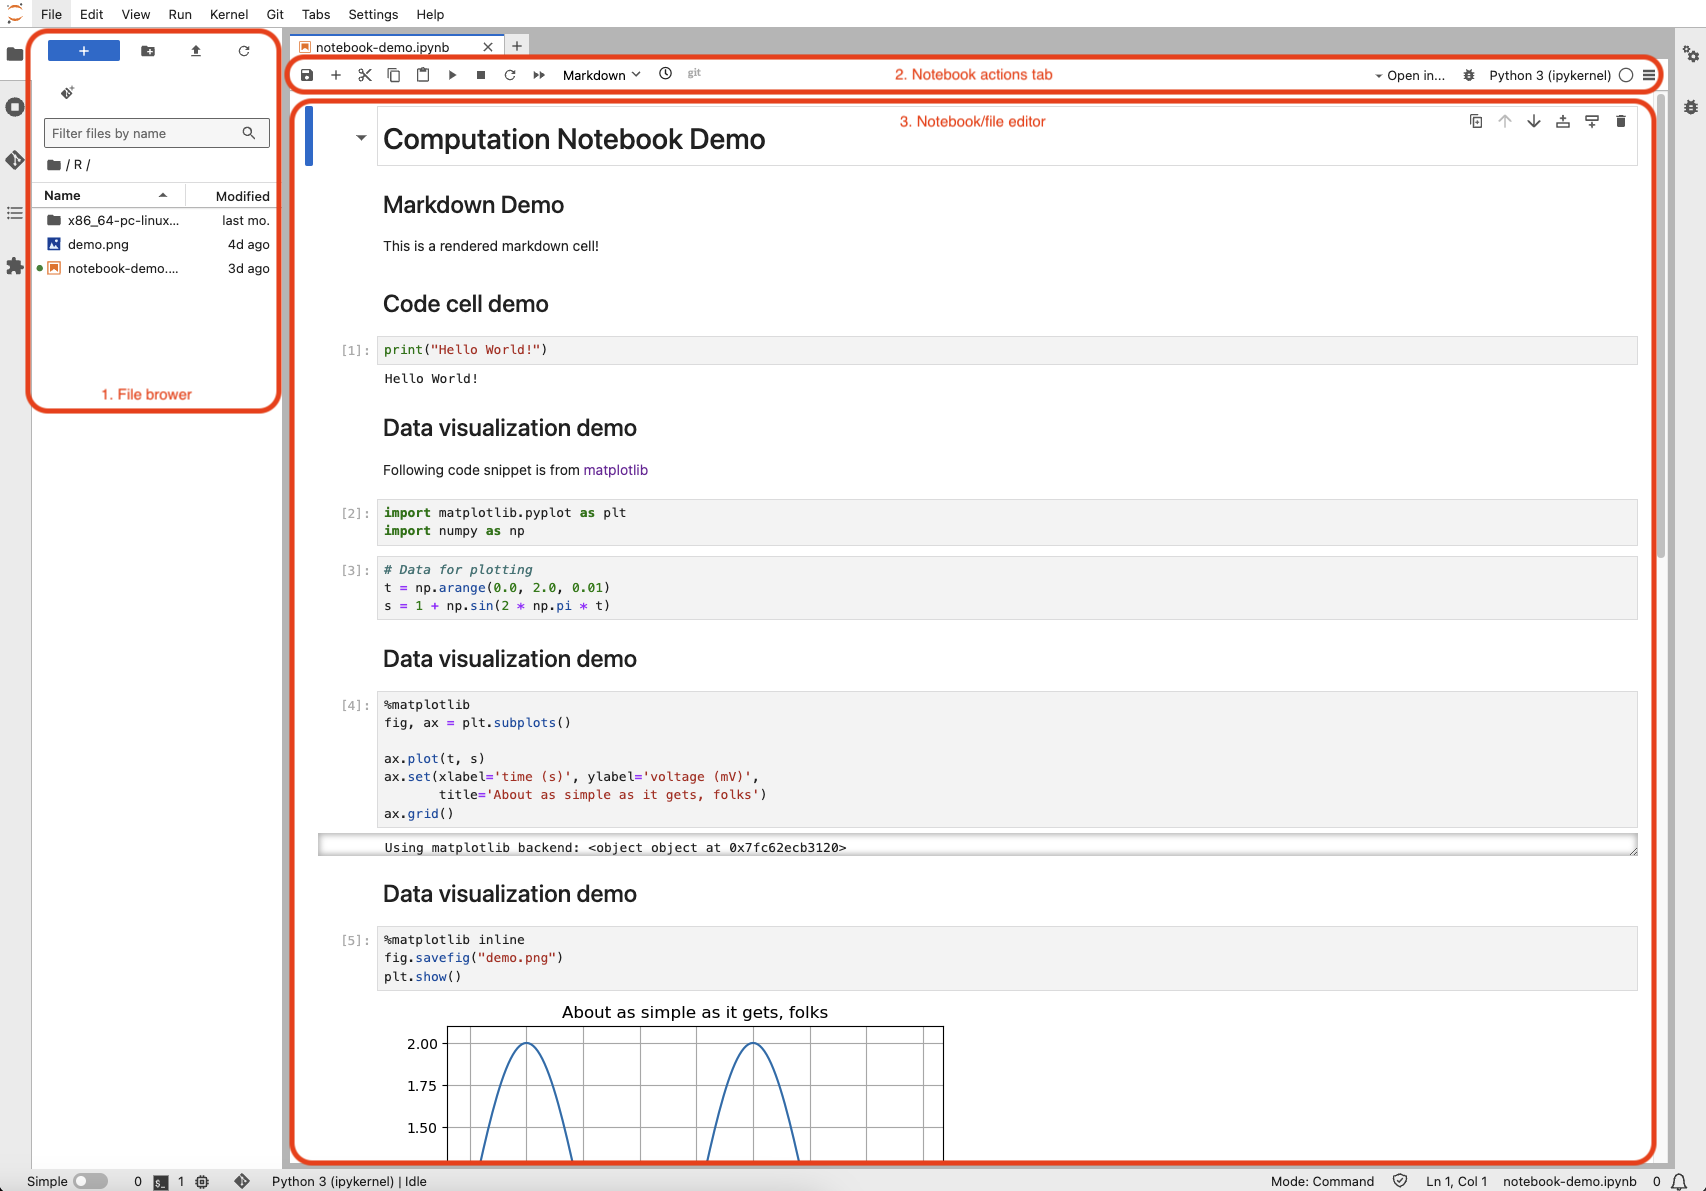Add a new launcher tab beside the notebook tab
This screenshot has height=1191, width=1706.
point(517,46)
